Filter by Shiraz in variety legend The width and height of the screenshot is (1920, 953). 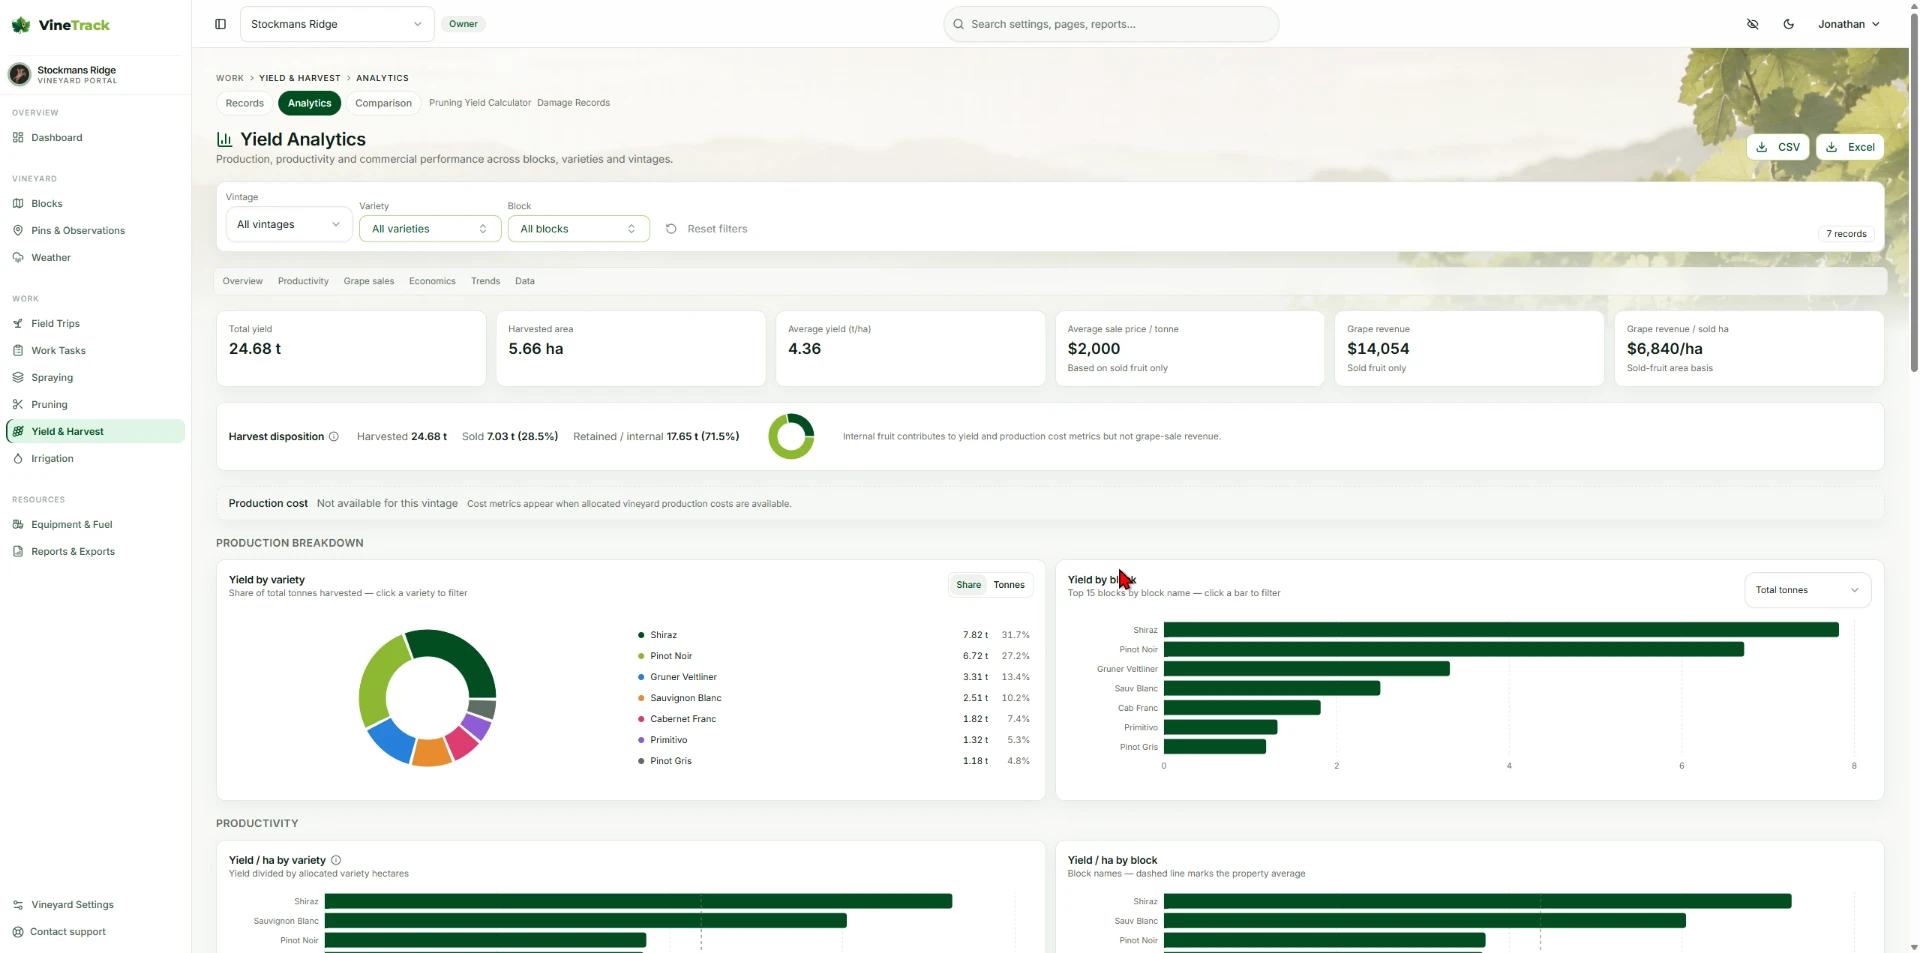(x=833, y=635)
